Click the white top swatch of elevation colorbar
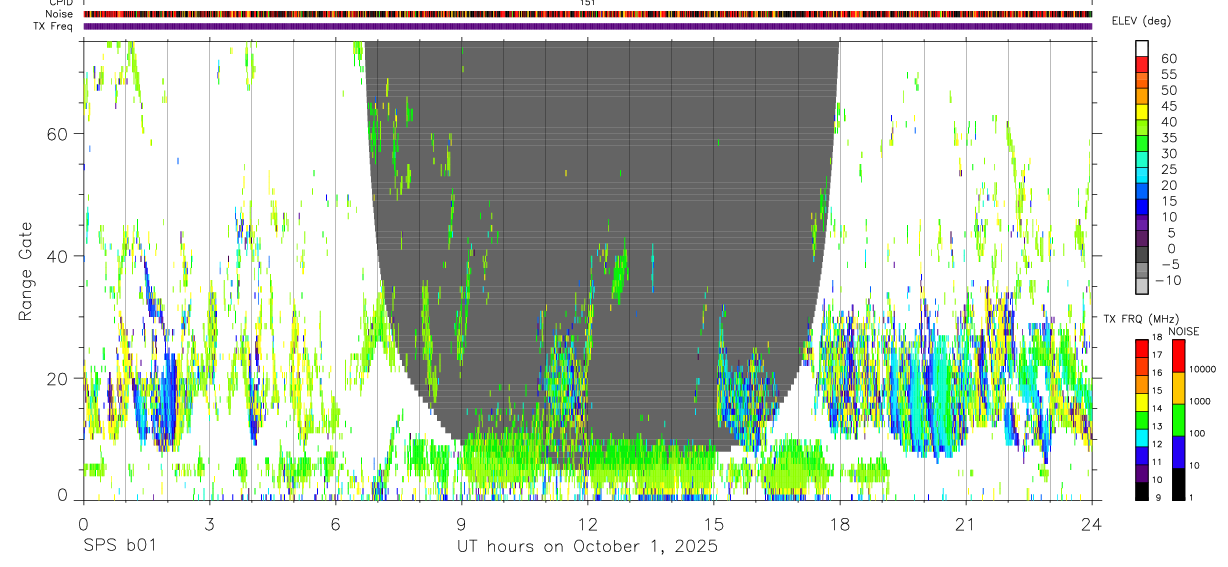 [1142, 48]
